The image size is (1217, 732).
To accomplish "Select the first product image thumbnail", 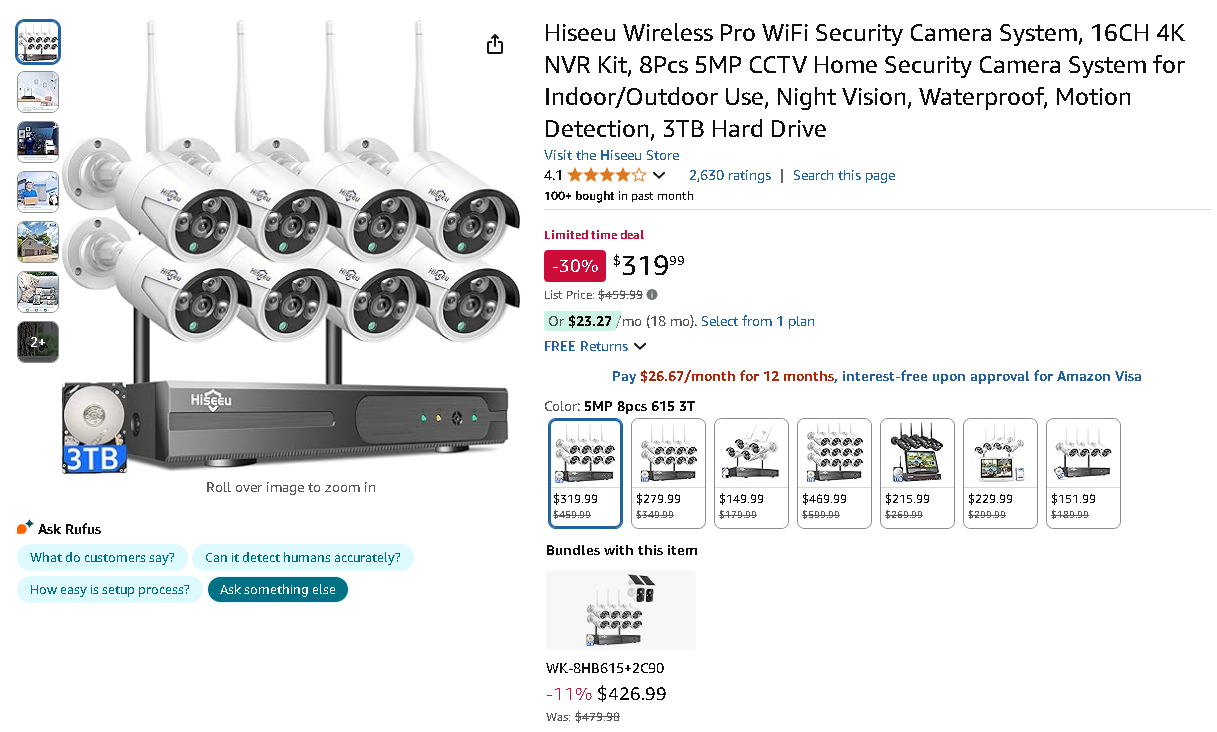I will [38, 42].
